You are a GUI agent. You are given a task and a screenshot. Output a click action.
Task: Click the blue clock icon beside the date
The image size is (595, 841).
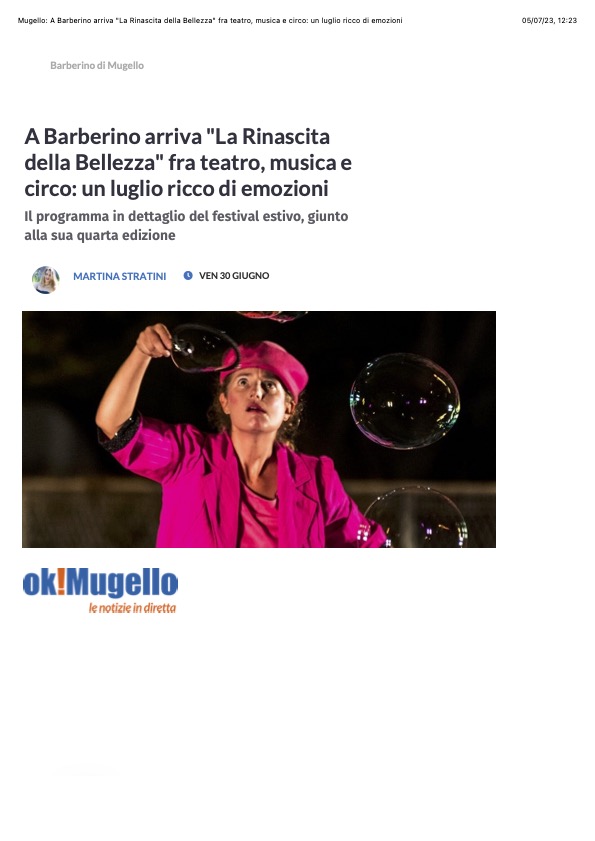point(188,276)
